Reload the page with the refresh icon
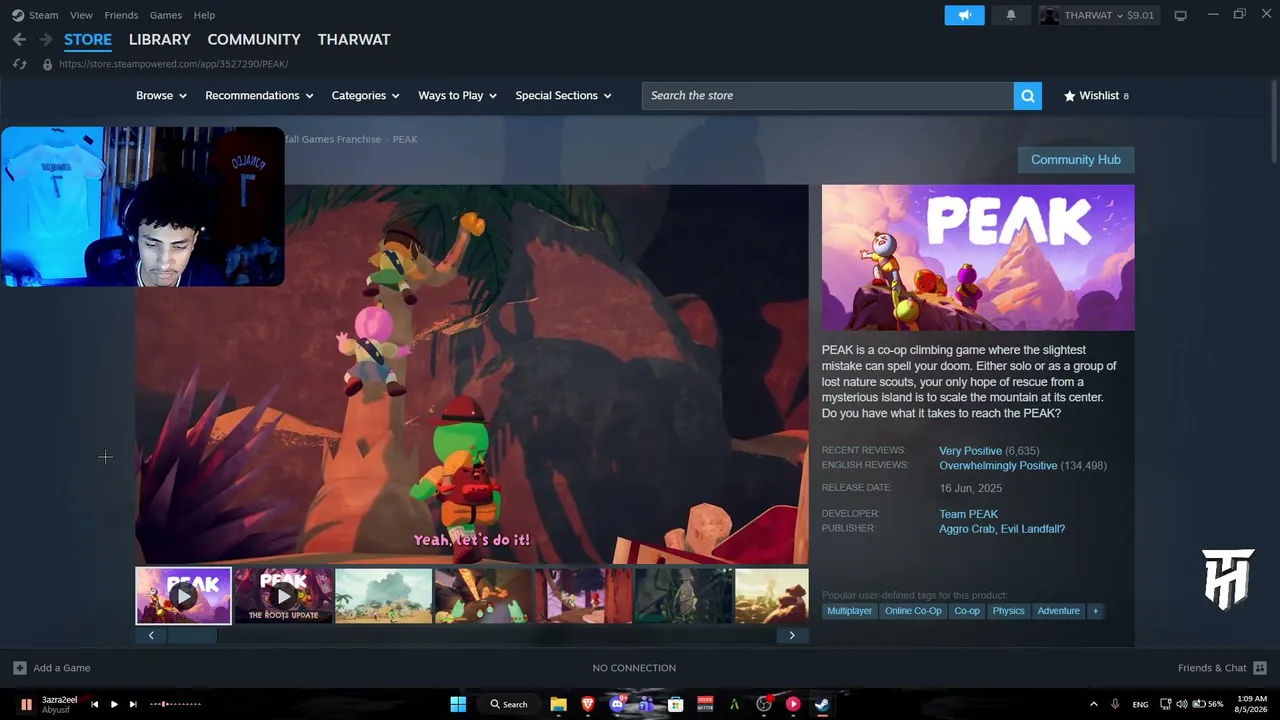Viewport: 1280px width, 720px height. tap(19, 64)
